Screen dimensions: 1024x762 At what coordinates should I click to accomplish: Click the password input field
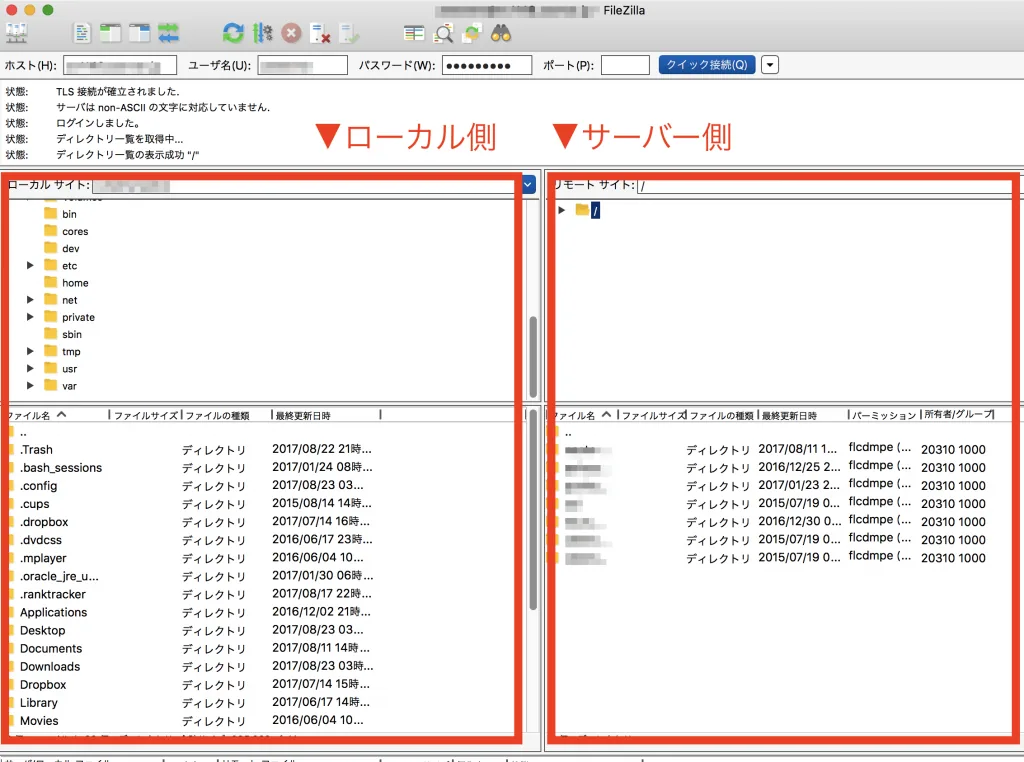click(487, 65)
